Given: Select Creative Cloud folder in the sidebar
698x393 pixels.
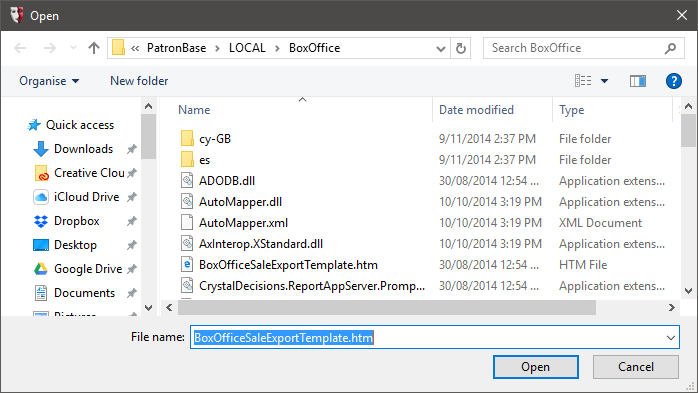Looking at the screenshot, I should (89, 173).
